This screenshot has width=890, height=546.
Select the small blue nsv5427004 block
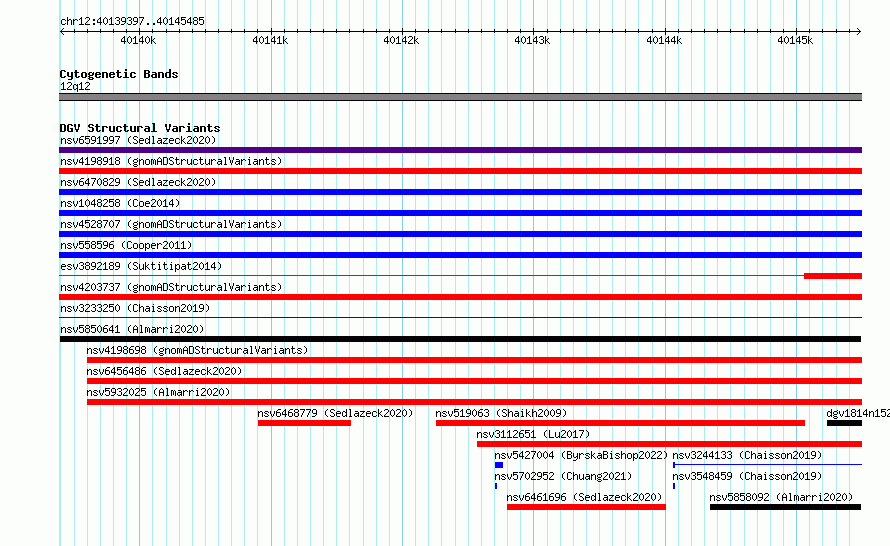click(x=499, y=465)
